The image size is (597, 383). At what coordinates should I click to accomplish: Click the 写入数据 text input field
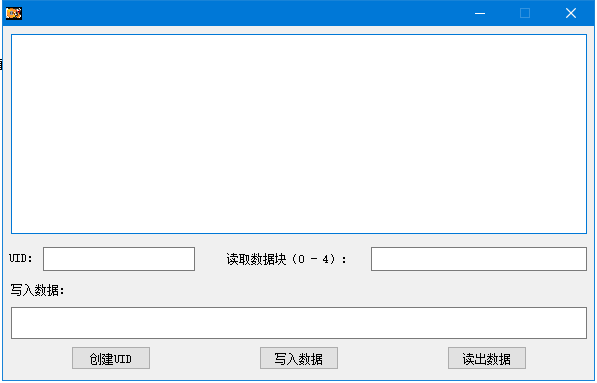[x=299, y=323]
